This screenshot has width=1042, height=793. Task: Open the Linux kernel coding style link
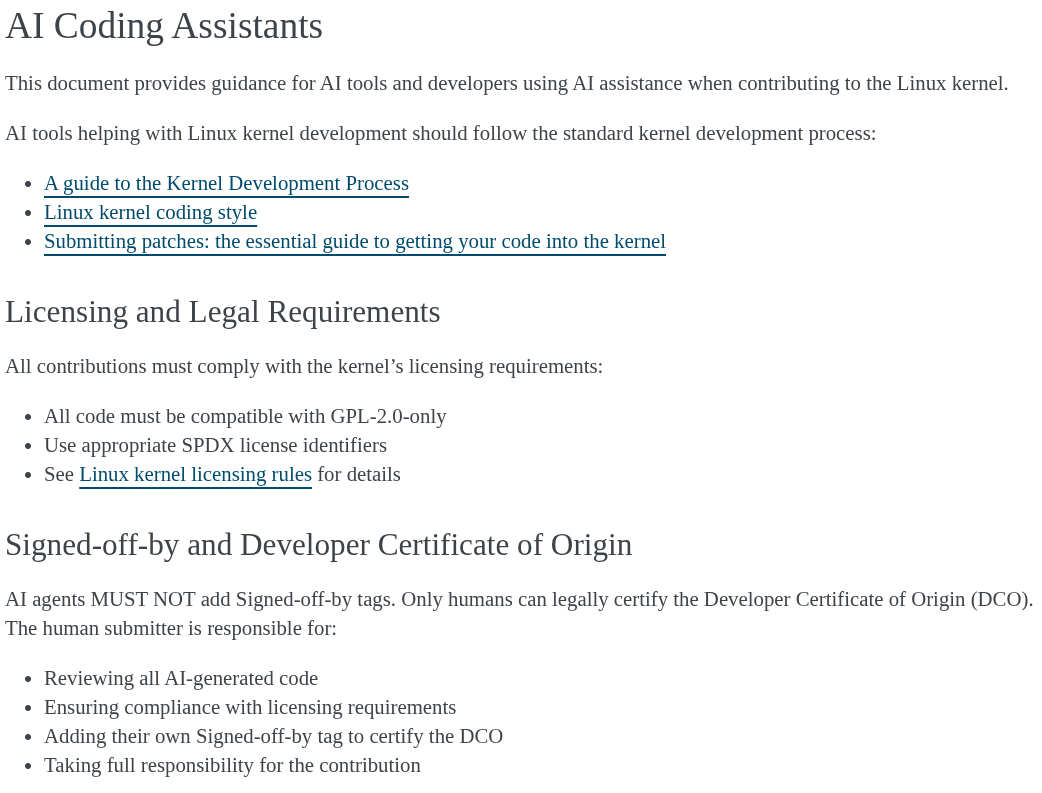pyautogui.click(x=150, y=212)
